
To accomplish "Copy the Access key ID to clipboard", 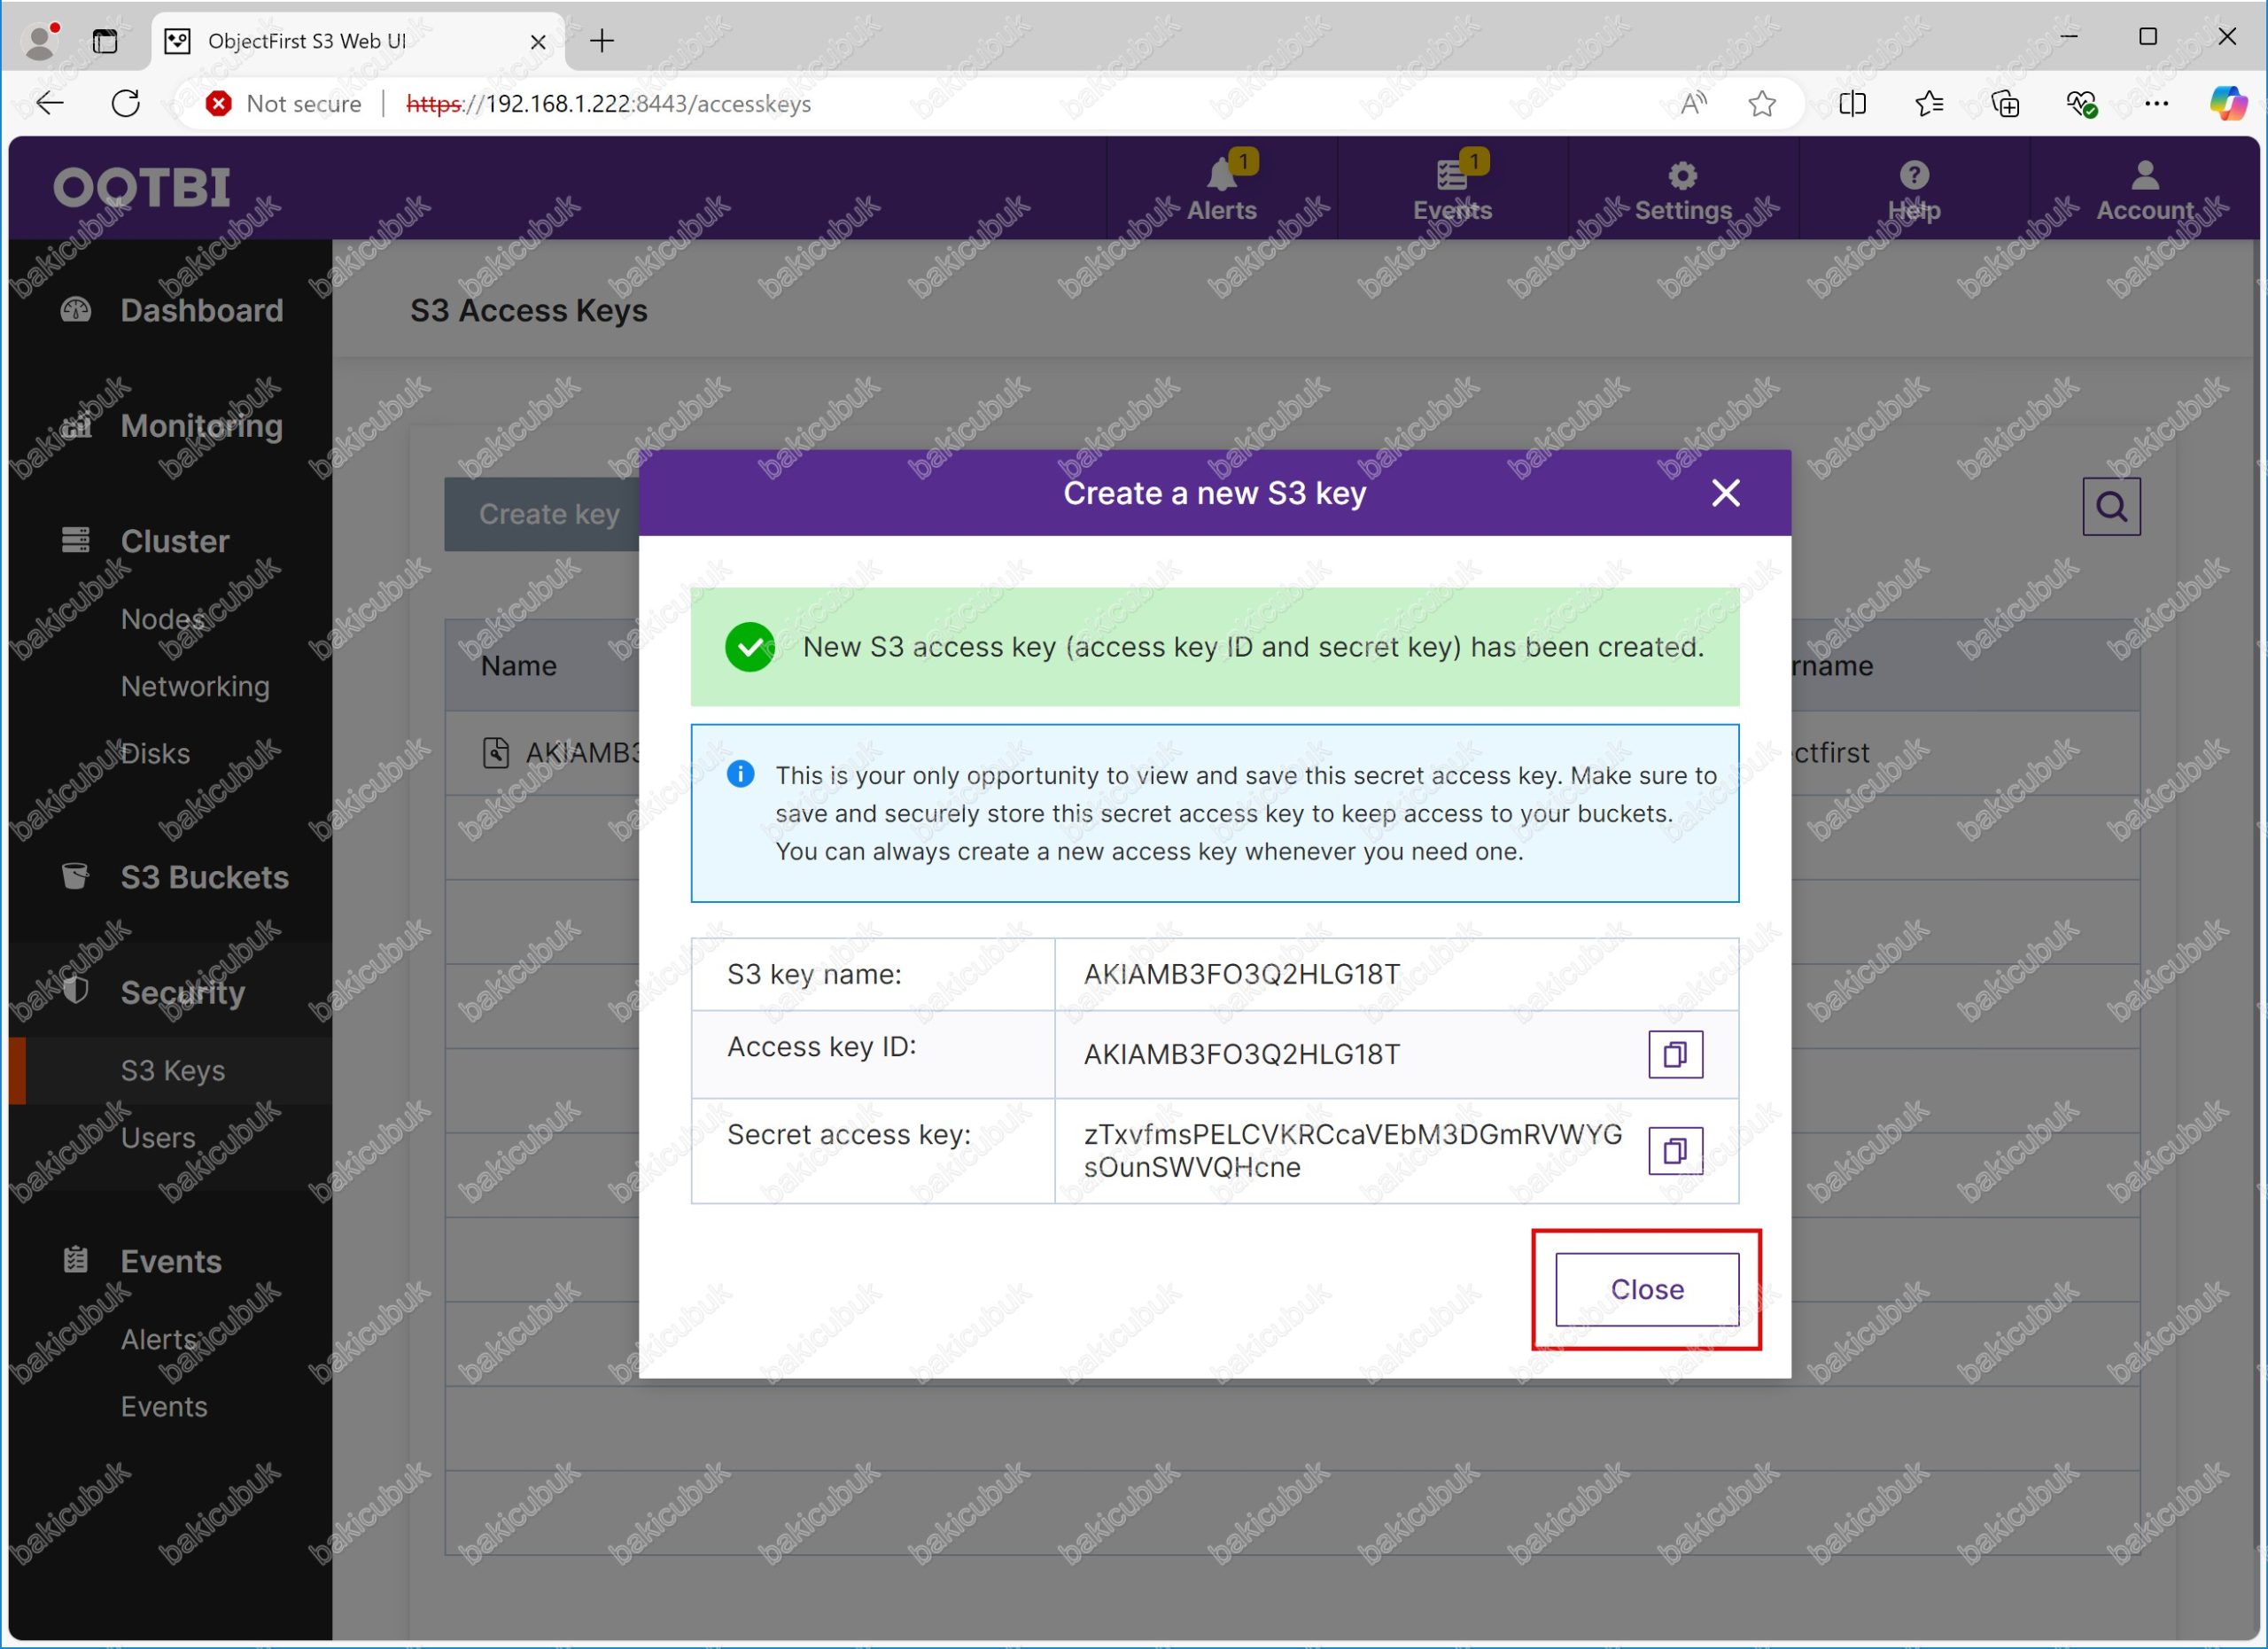I will pos(1675,1054).
